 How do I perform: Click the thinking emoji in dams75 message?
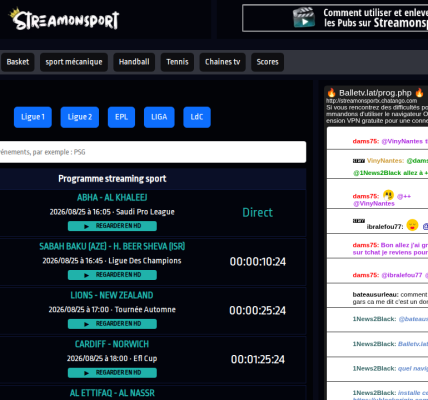(x=388, y=195)
